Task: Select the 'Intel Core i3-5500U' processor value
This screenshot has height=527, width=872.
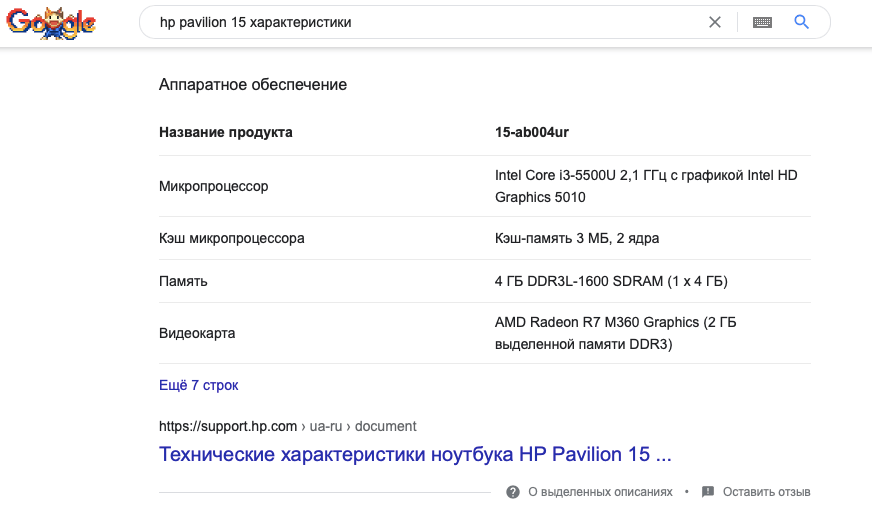Action: pos(646,186)
